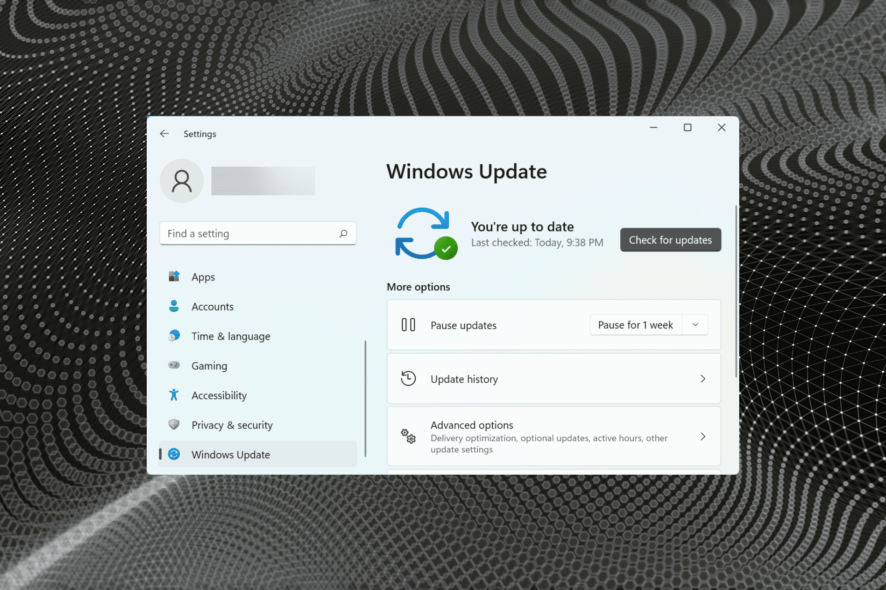The image size is (886, 590).
Task: Focus the Find a setting search box
Action: (x=258, y=233)
